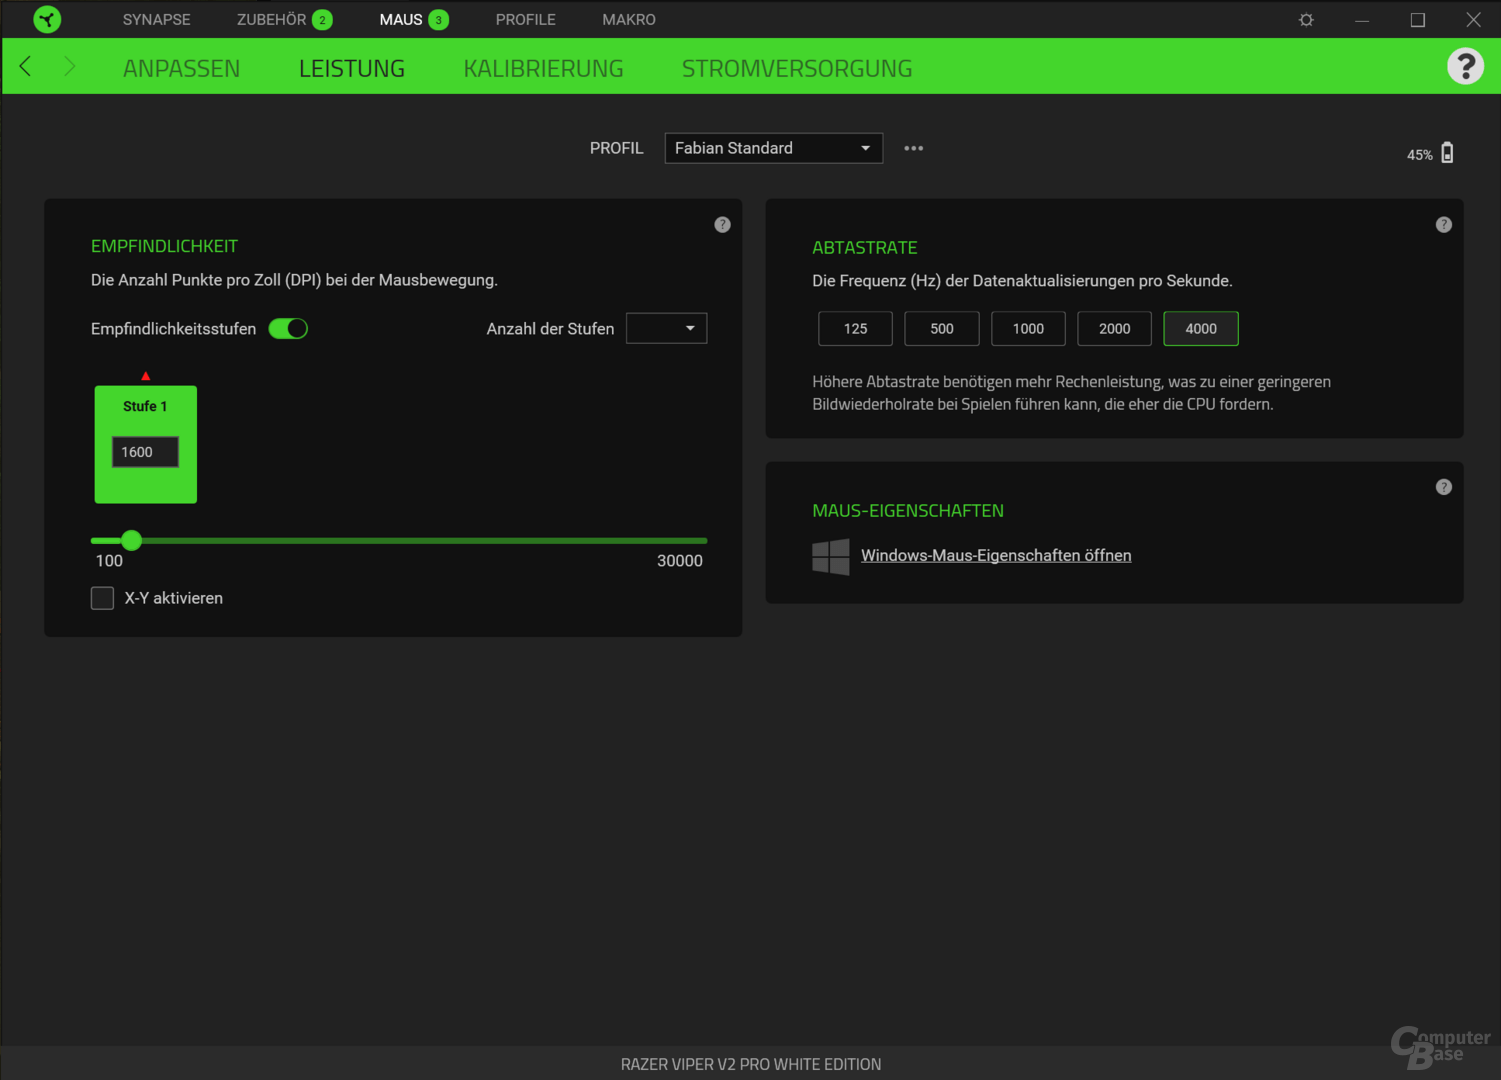Click the Zubehör badge showing 2
Viewport: 1501px width, 1080px height.
(322, 20)
